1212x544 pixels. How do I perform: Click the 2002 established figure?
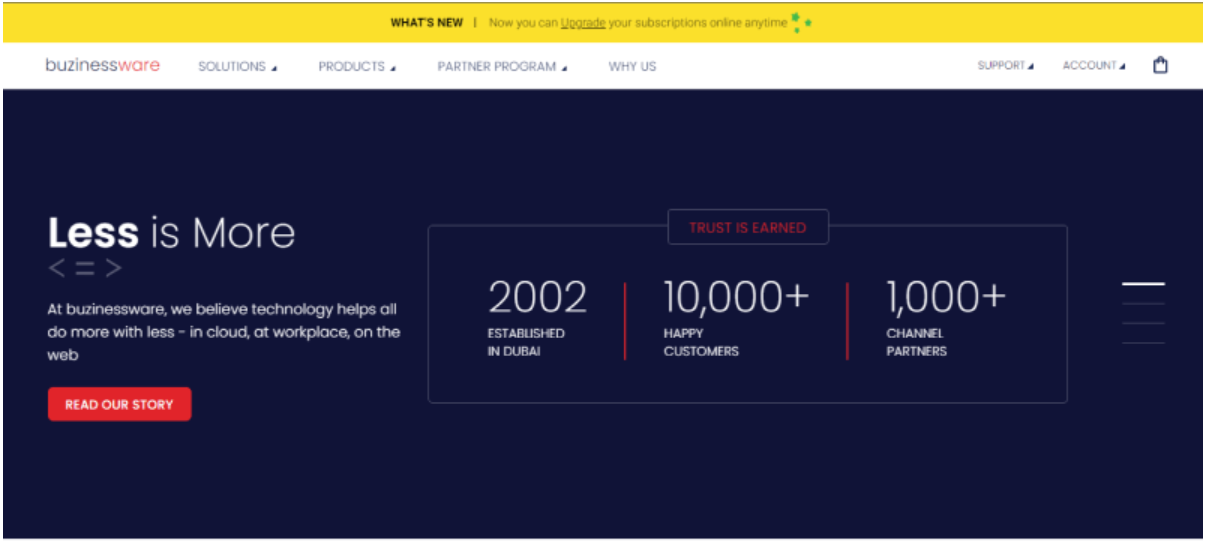pos(538,297)
